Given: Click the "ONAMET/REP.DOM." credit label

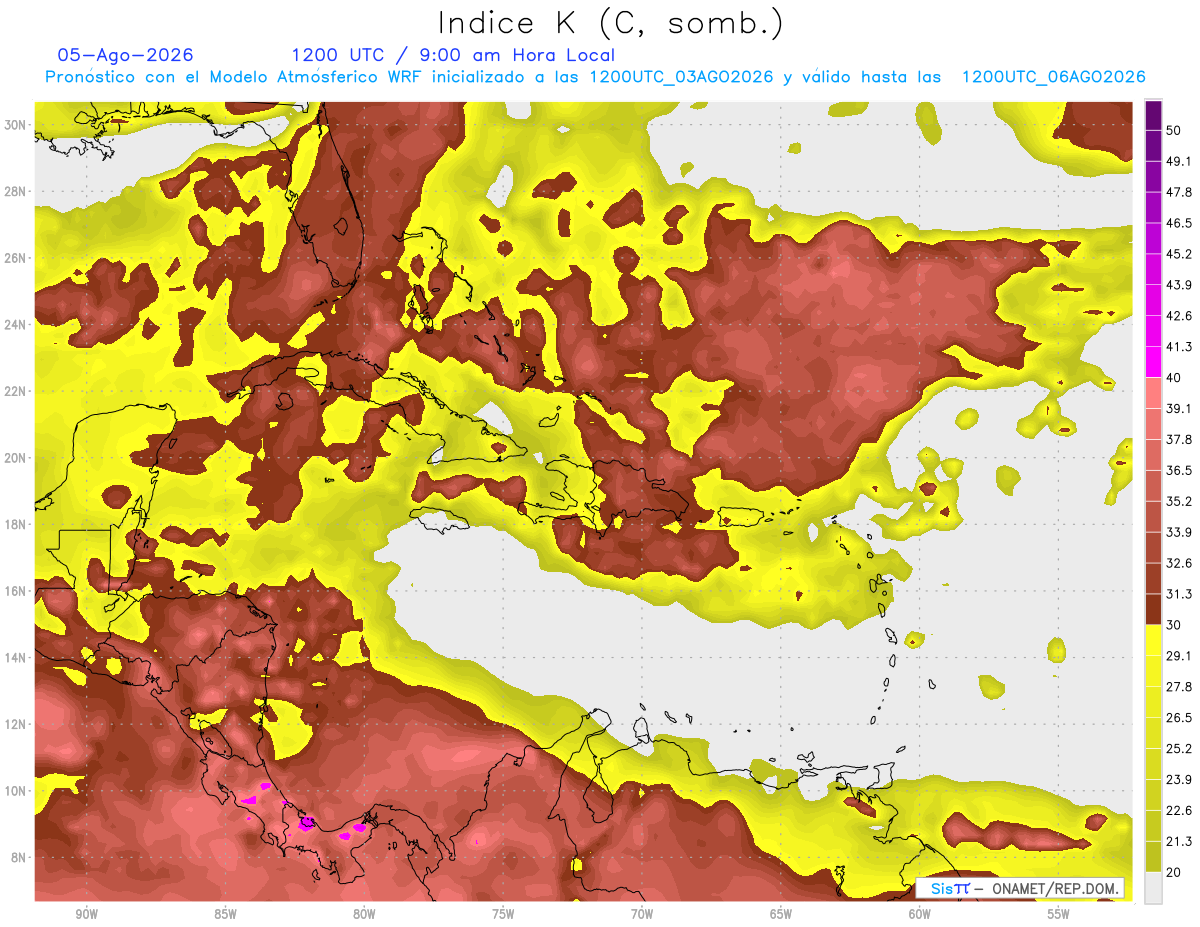Looking at the screenshot, I should 1056,888.
